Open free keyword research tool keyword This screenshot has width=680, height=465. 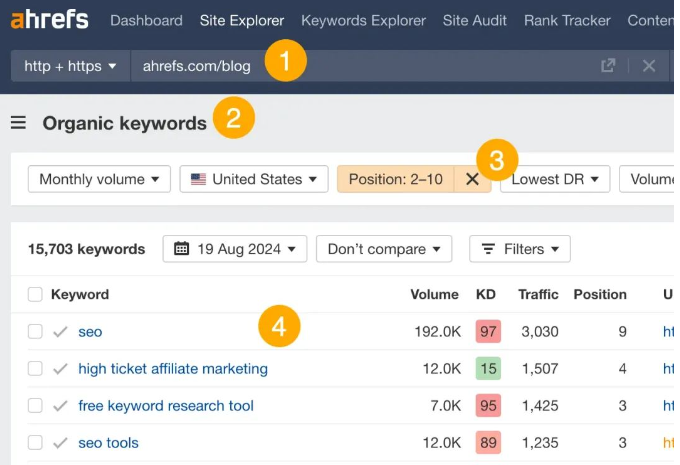(x=166, y=406)
